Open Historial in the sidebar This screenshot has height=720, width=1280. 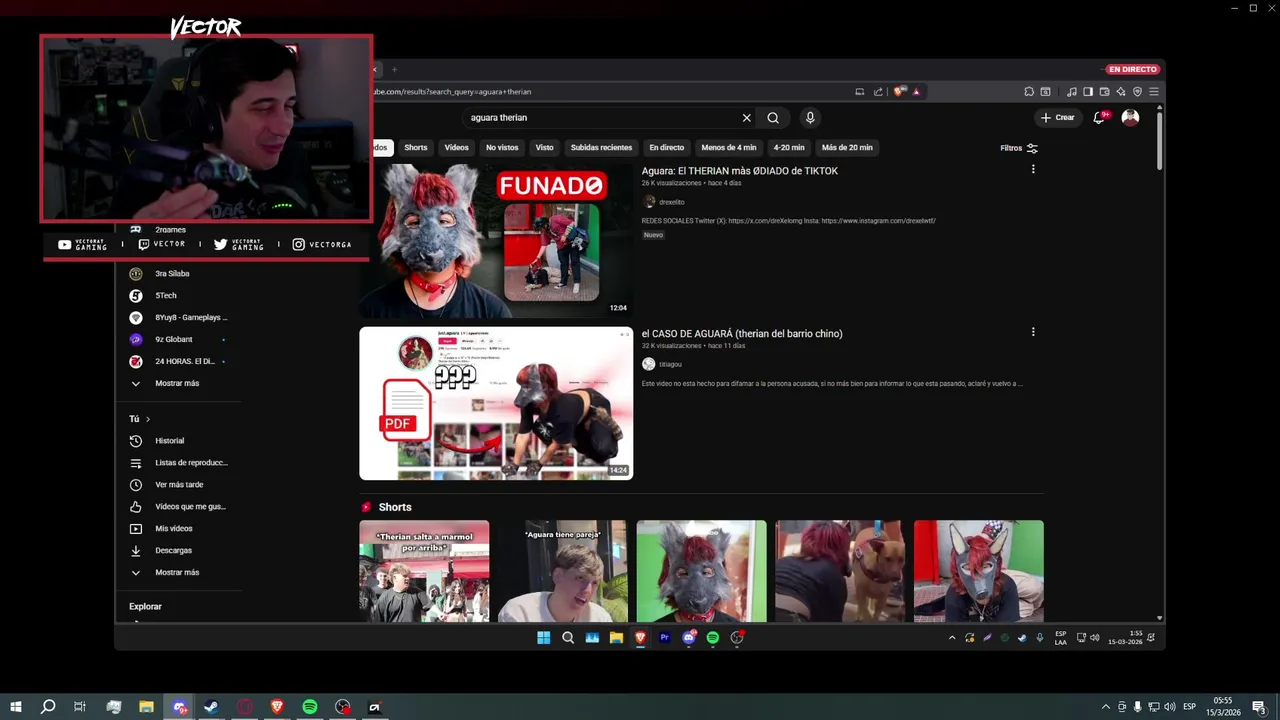178,441
